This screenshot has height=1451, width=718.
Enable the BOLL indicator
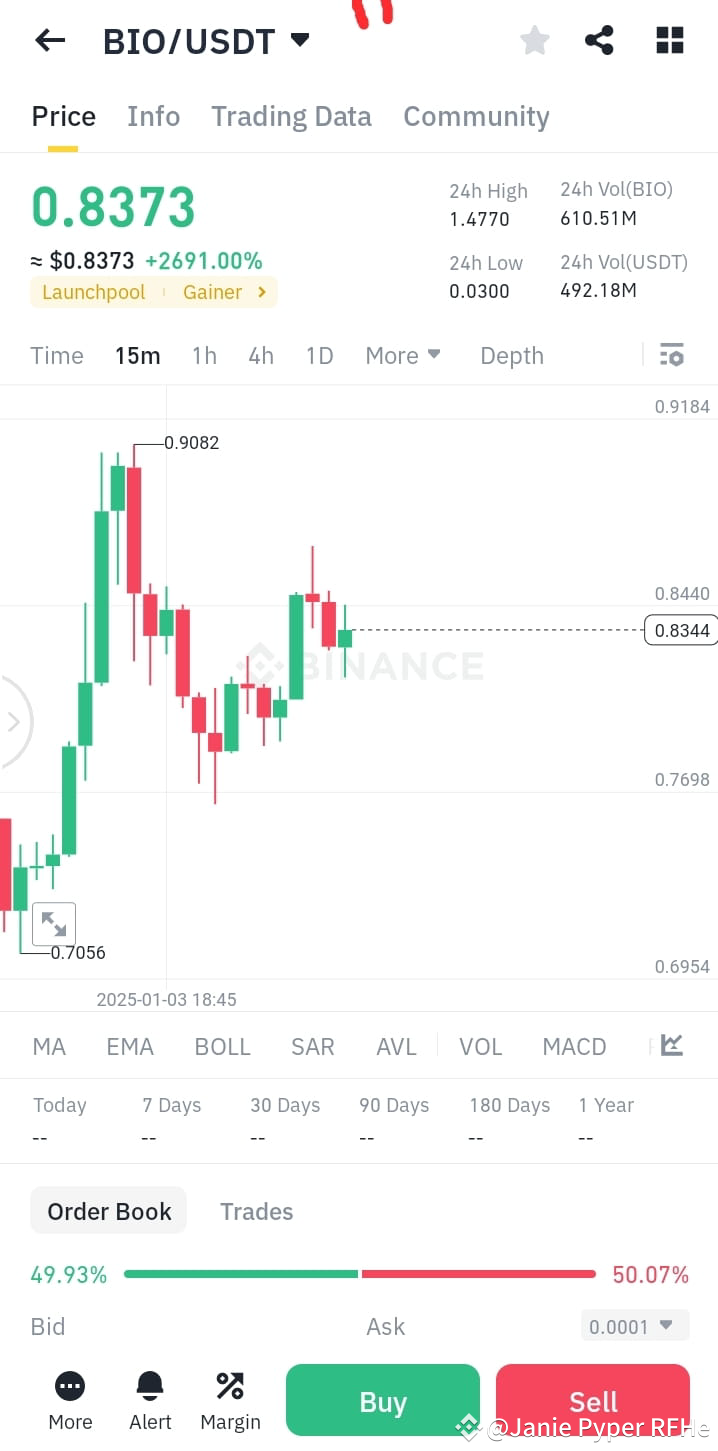click(222, 1046)
